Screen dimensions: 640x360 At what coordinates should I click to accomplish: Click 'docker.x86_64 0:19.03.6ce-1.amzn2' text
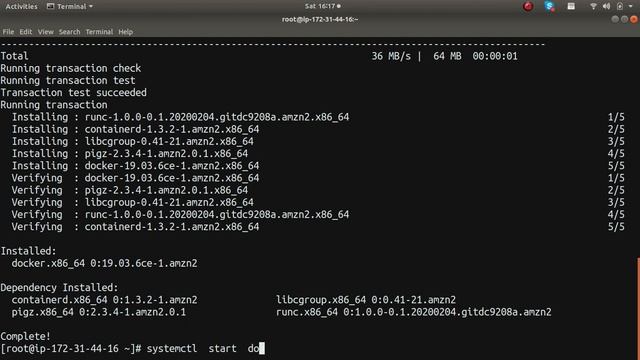104,263
